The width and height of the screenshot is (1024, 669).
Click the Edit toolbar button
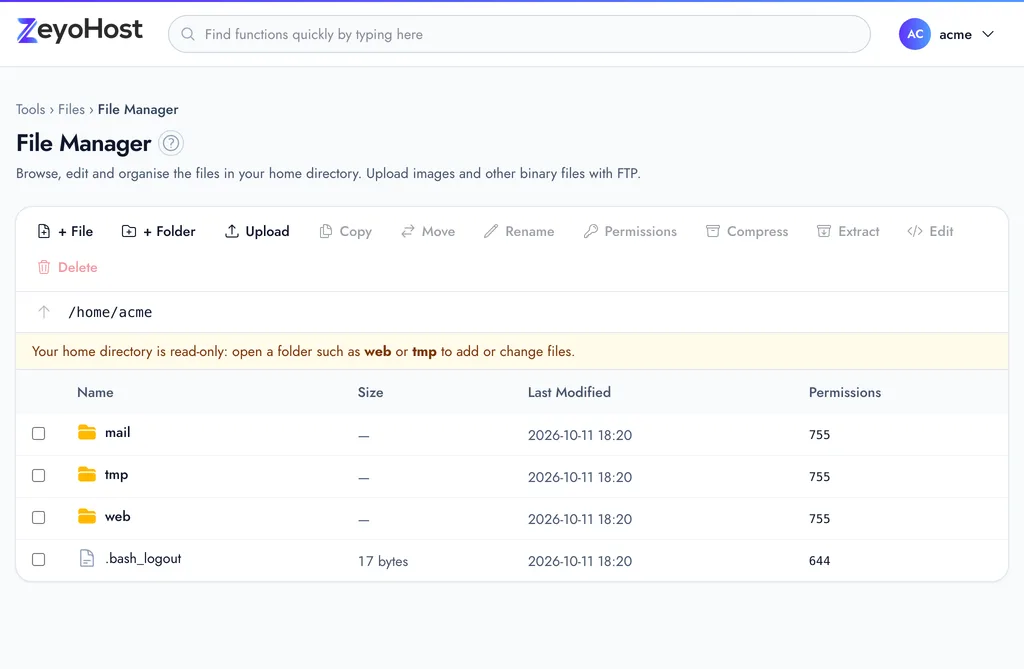click(931, 231)
